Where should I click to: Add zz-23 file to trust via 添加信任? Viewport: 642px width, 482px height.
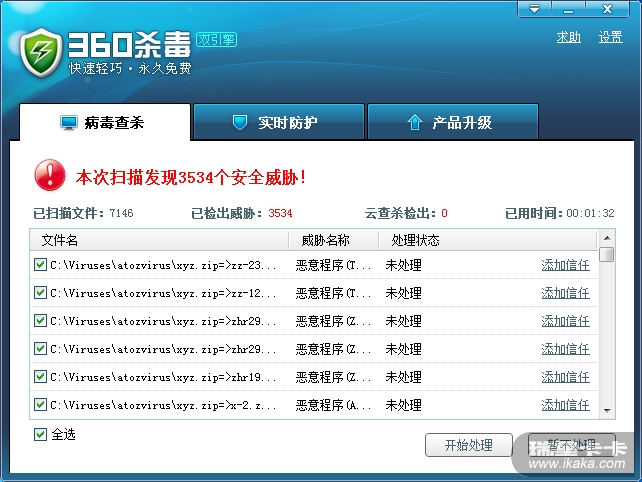tap(565, 265)
